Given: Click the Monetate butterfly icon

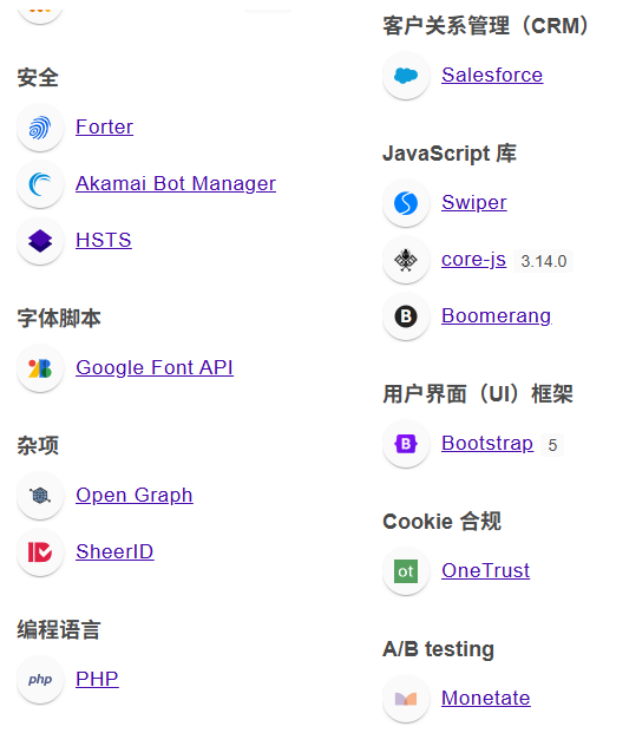Looking at the screenshot, I should (x=406, y=699).
